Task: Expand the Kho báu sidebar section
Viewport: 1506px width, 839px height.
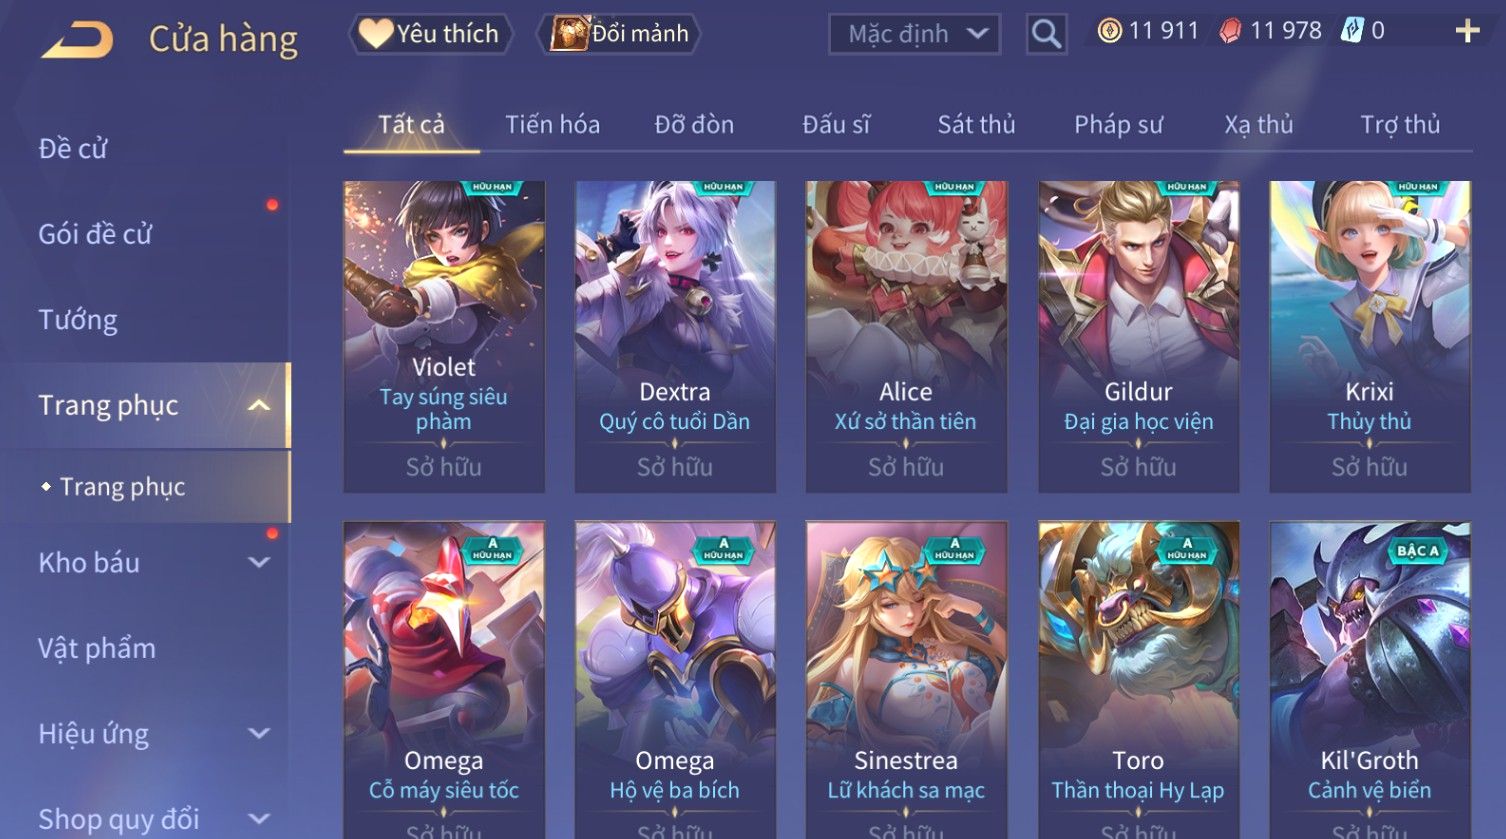Action: click(259, 563)
